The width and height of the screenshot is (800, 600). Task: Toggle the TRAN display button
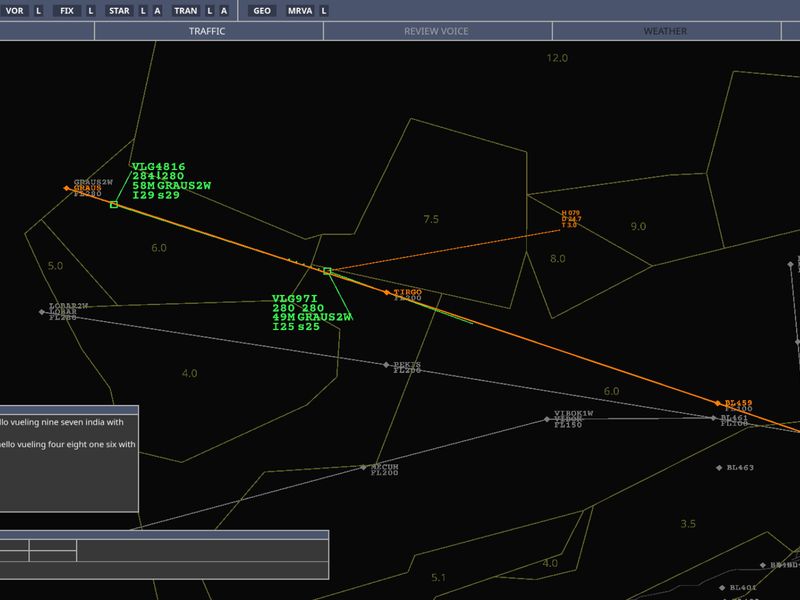click(x=186, y=11)
